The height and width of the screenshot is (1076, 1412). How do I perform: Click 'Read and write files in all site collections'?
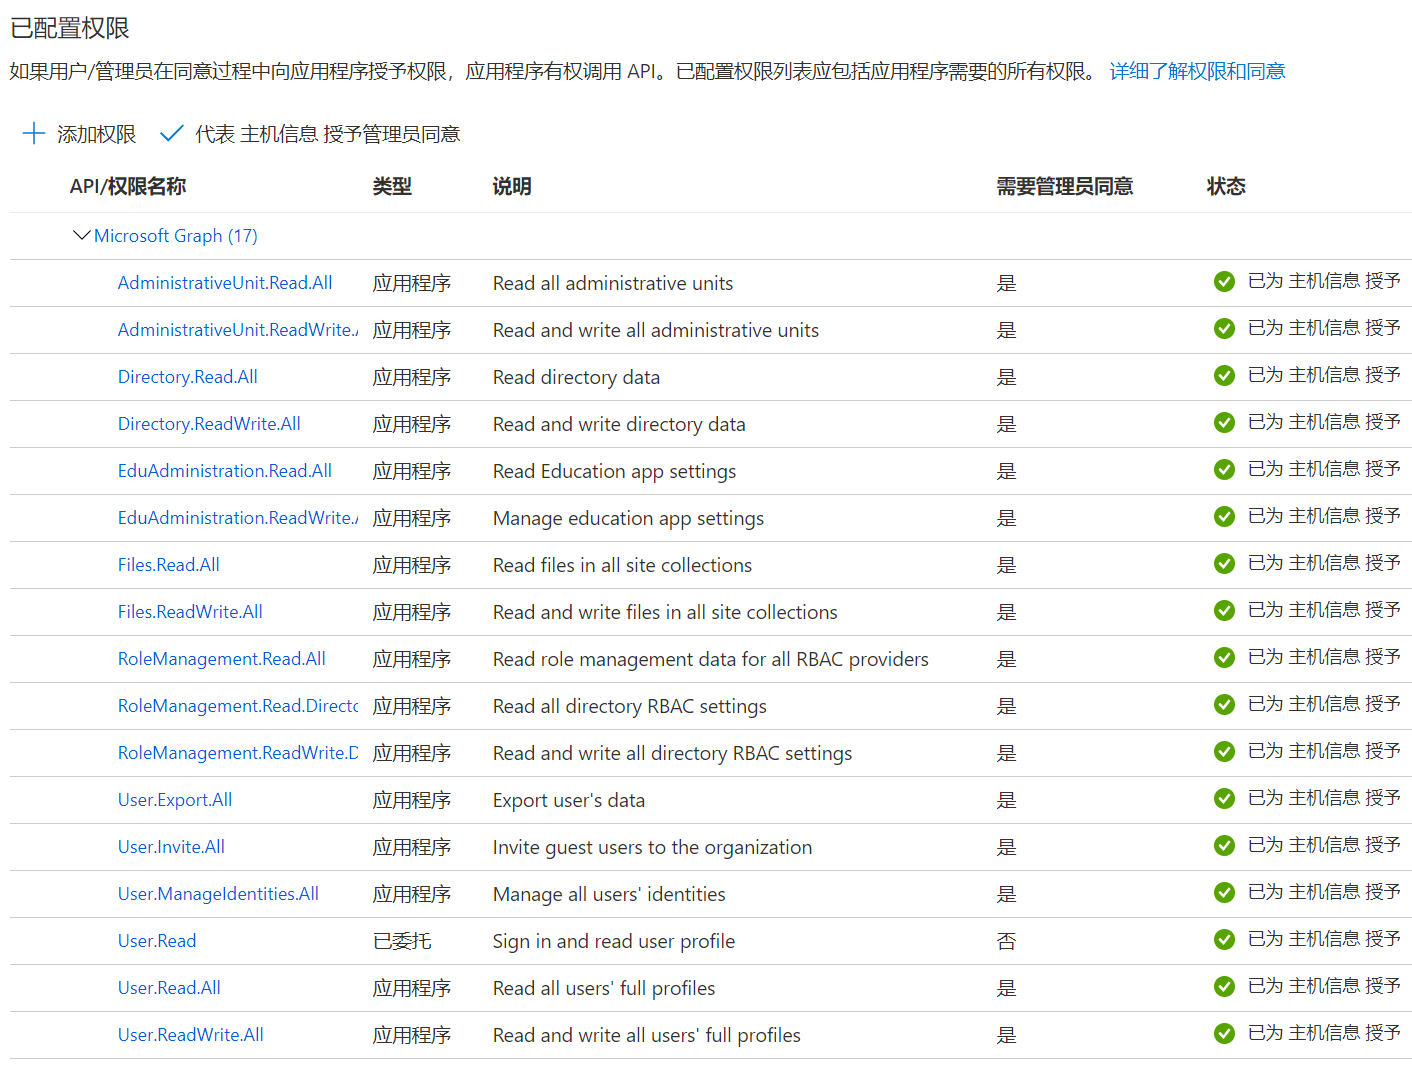pyautogui.click(x=665, y=612)
